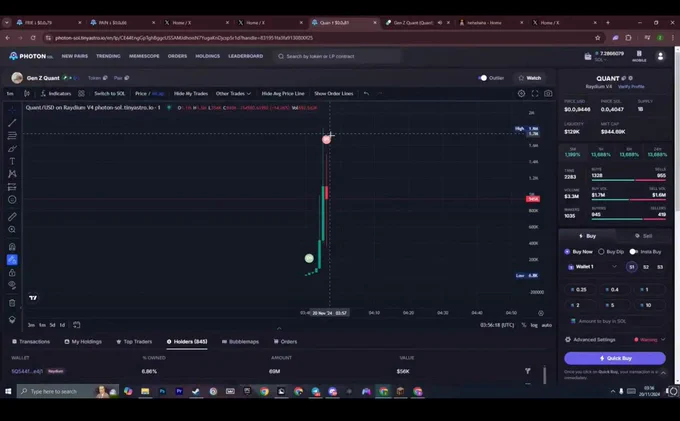Open the Wallet 1 dropdown

pos(592,267)
